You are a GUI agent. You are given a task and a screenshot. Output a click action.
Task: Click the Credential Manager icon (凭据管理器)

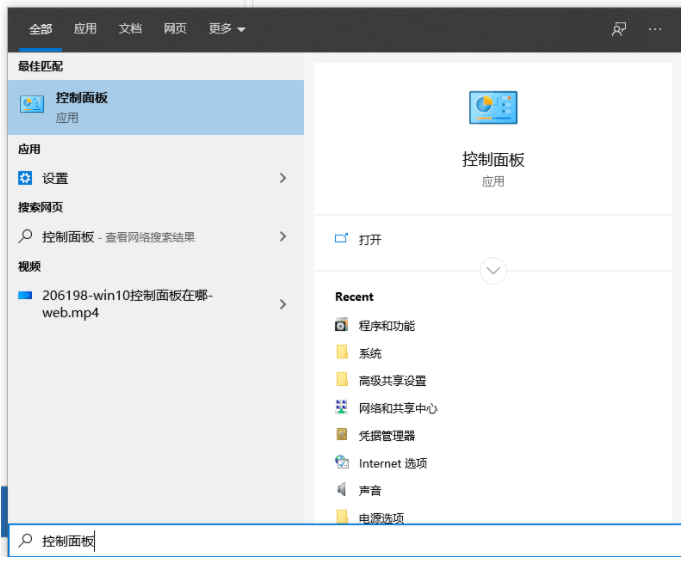342,435
